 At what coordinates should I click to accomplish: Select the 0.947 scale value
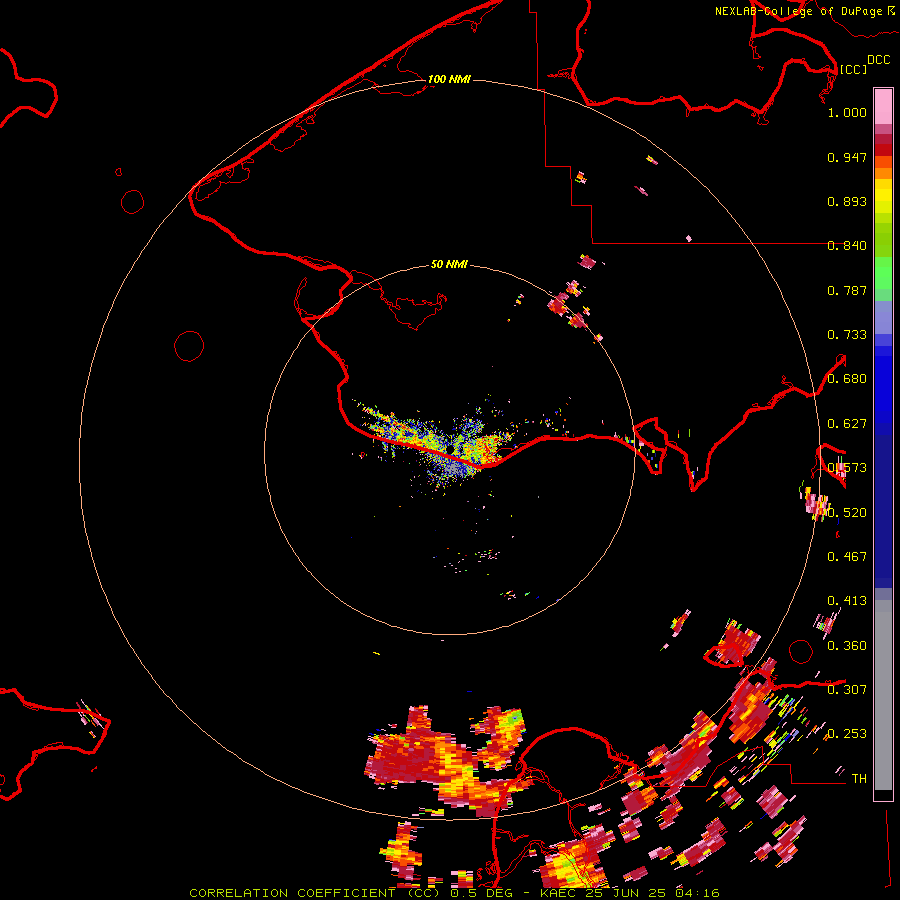[x=847, y=157]
